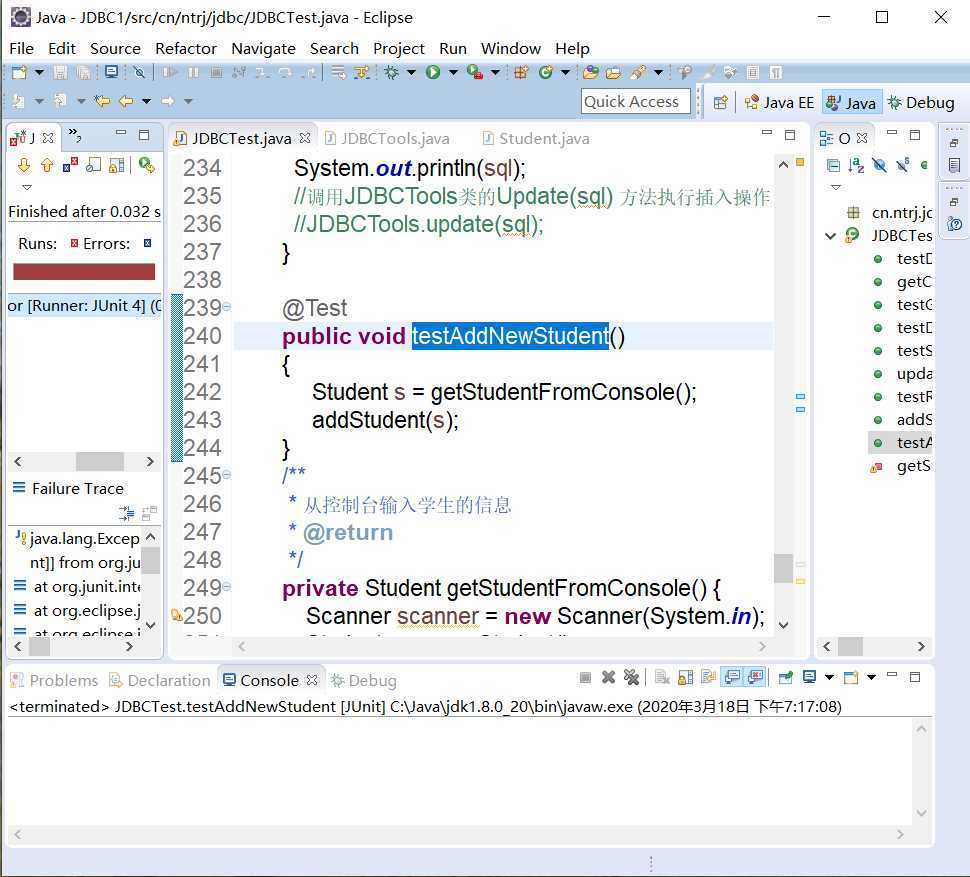Click Collapse All in Outline toolbar

click(x=833, y=165)
